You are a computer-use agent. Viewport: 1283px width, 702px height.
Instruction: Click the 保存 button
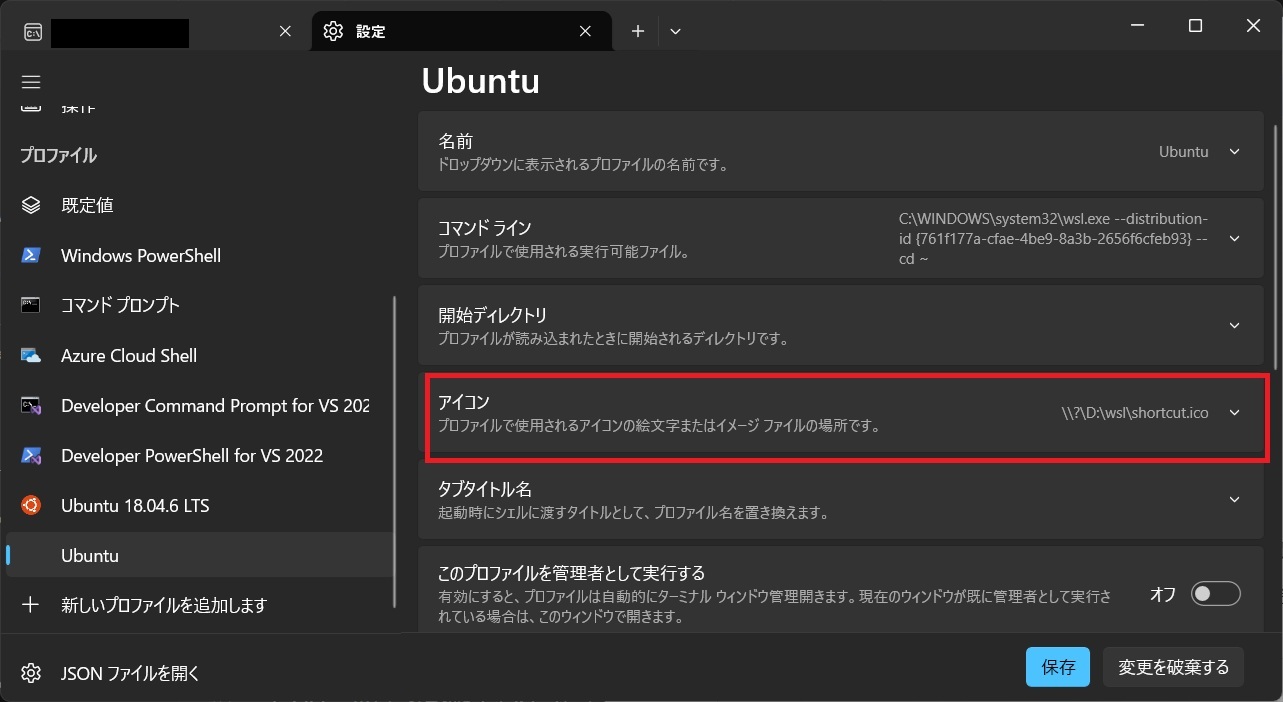(1058, 667)
